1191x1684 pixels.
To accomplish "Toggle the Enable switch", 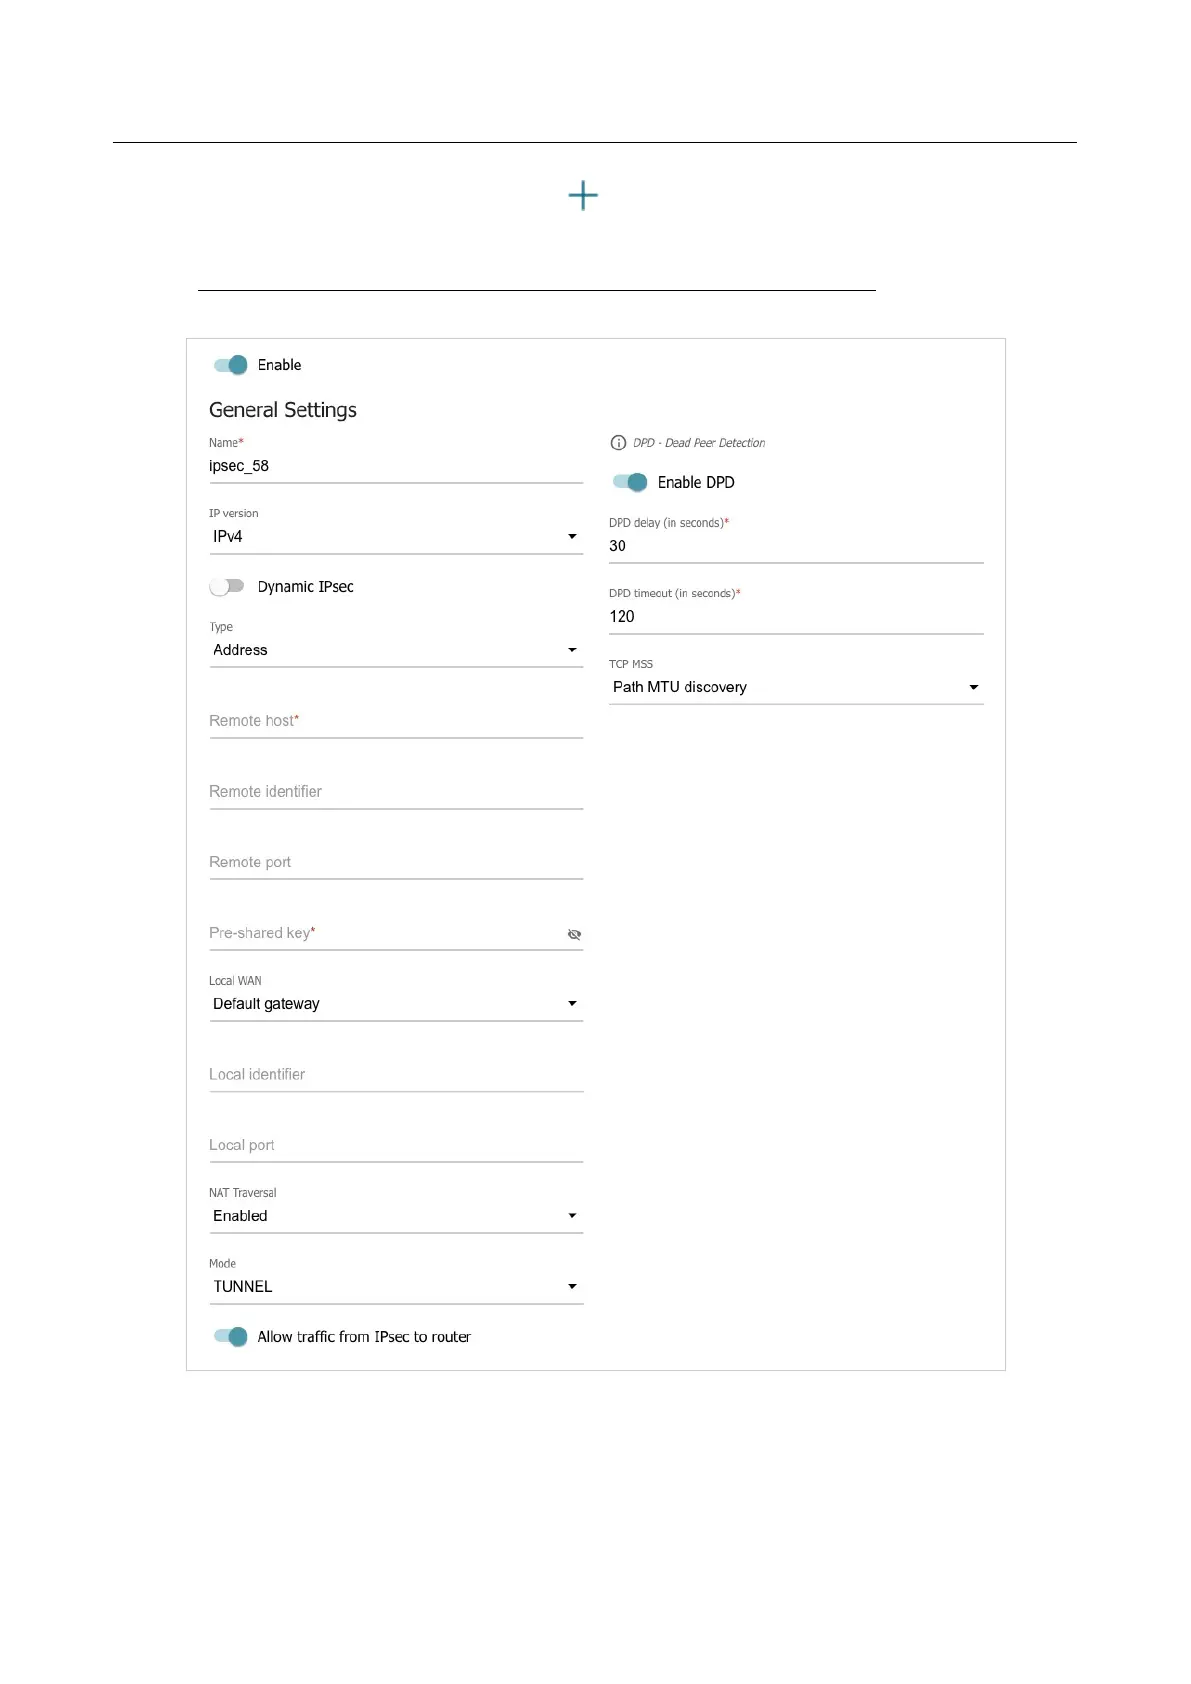I will (231, 365).
